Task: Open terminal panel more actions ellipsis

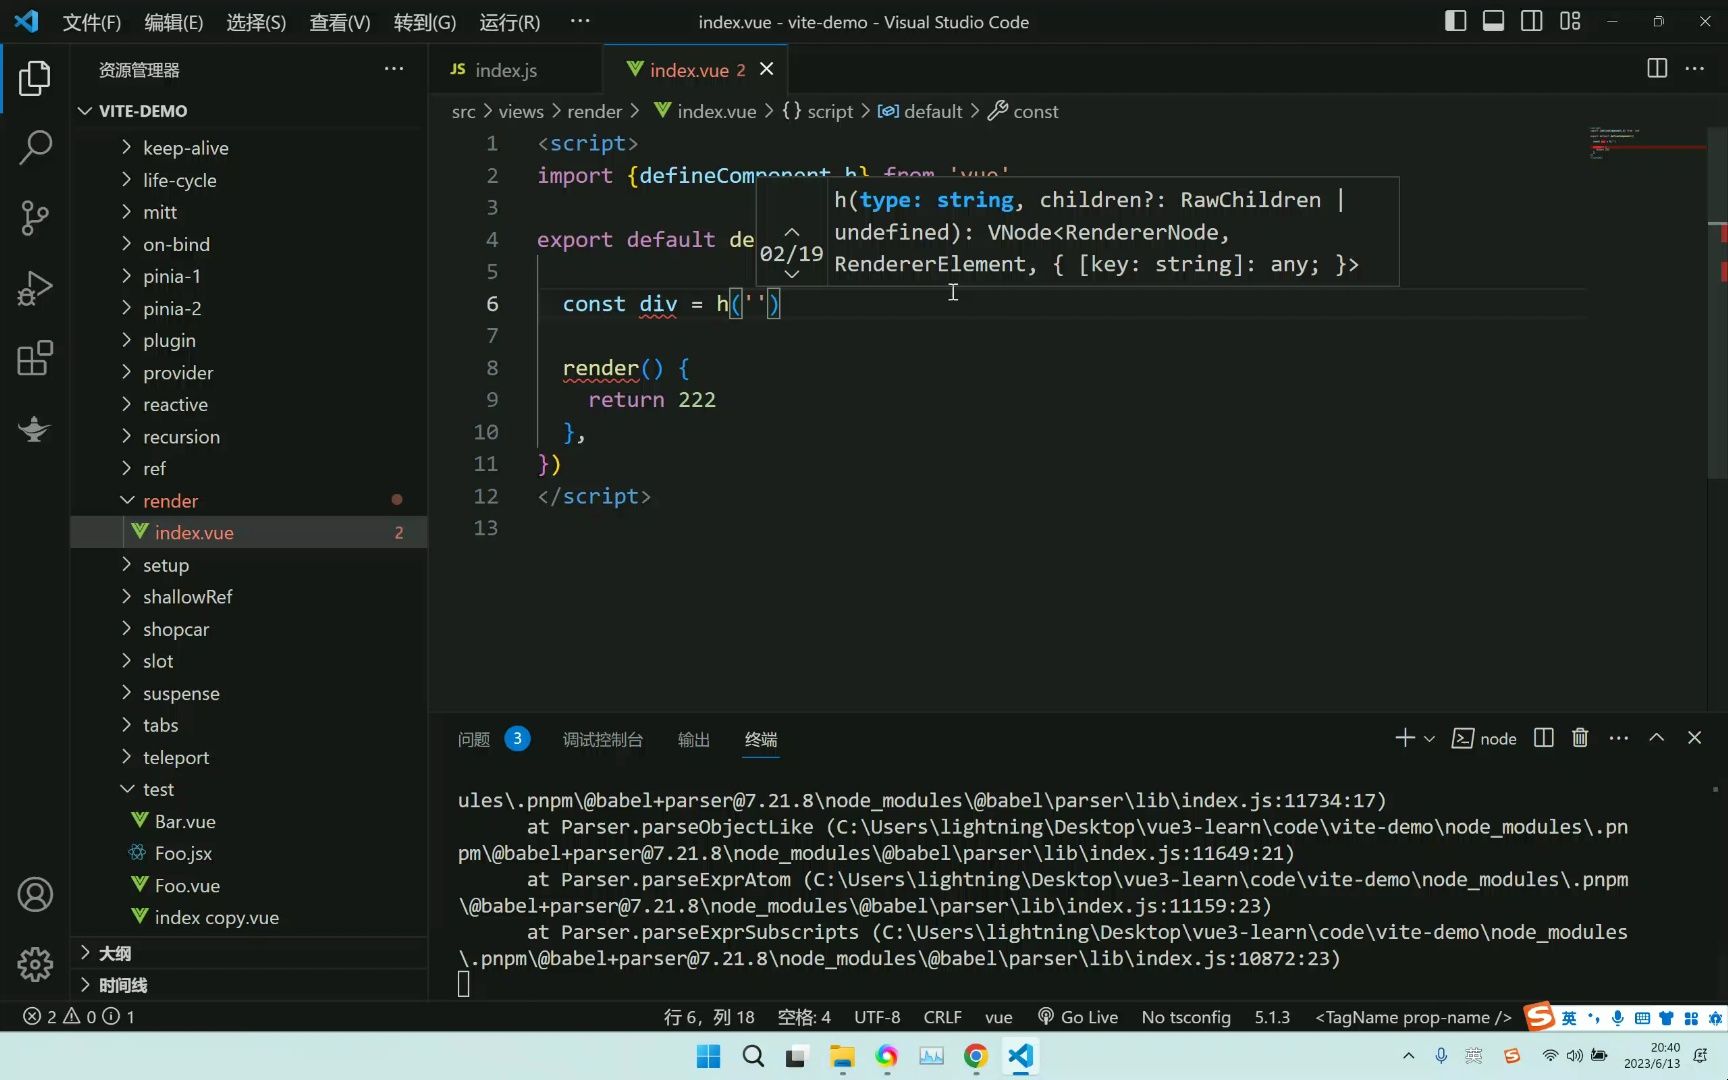Action: pyautogui.click(x=1619, y=738)
